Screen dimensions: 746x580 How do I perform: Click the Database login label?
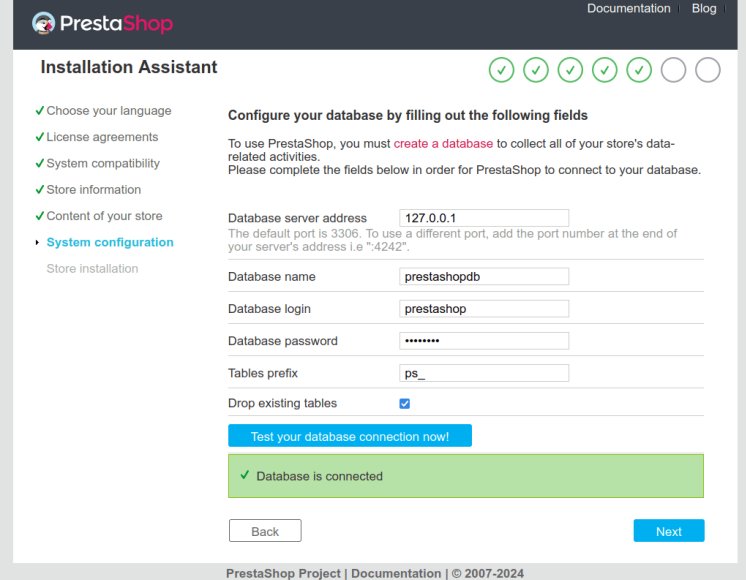point(269,309)
